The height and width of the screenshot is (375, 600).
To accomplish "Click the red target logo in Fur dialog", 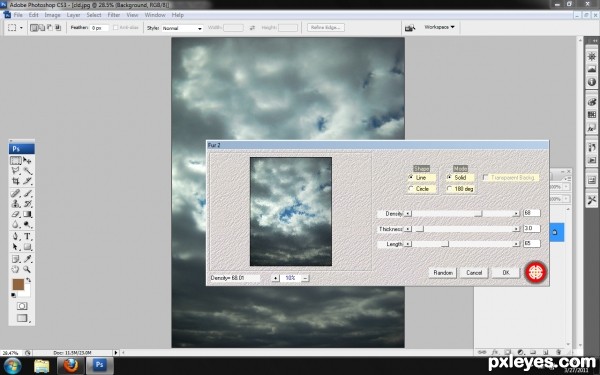I will pos(536,272).
